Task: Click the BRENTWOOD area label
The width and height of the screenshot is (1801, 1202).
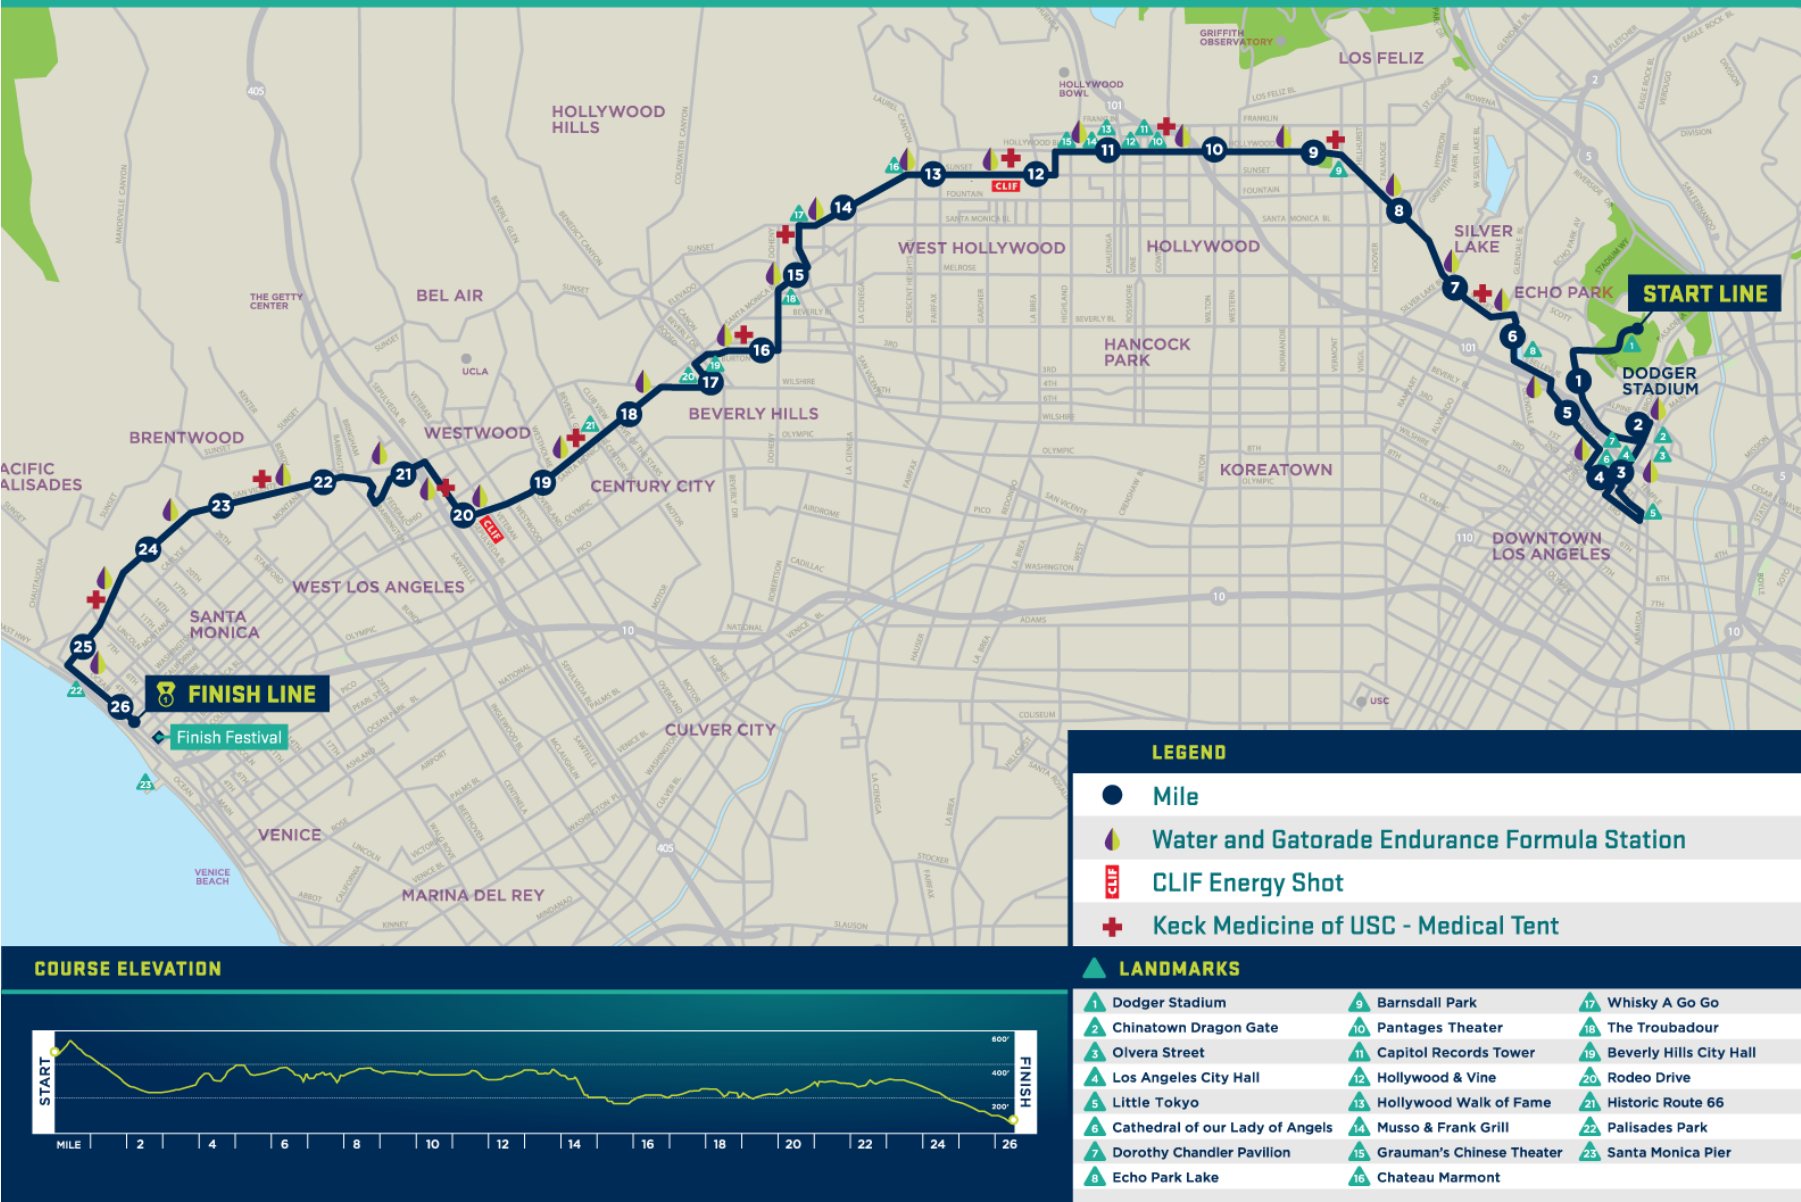Action: 186,438
